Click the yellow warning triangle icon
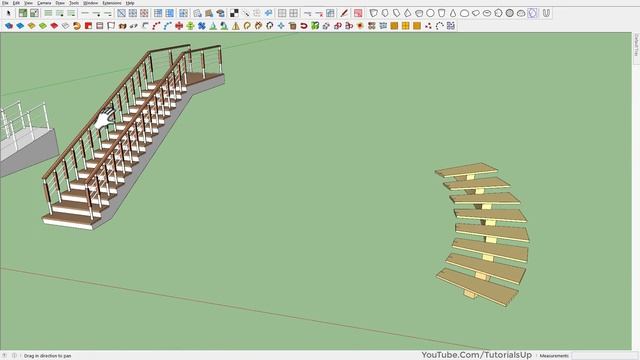 tap(236, 26)
